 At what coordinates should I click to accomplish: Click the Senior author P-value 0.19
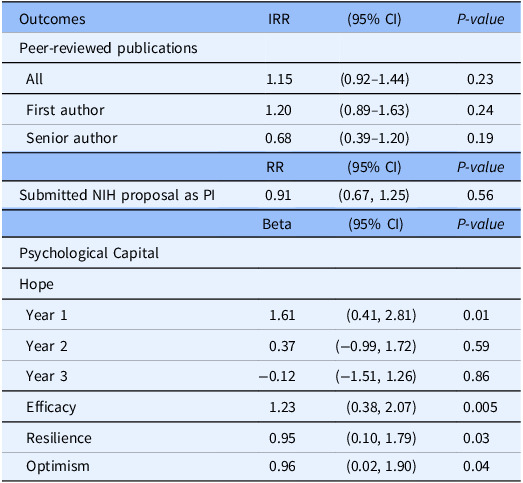480,138
